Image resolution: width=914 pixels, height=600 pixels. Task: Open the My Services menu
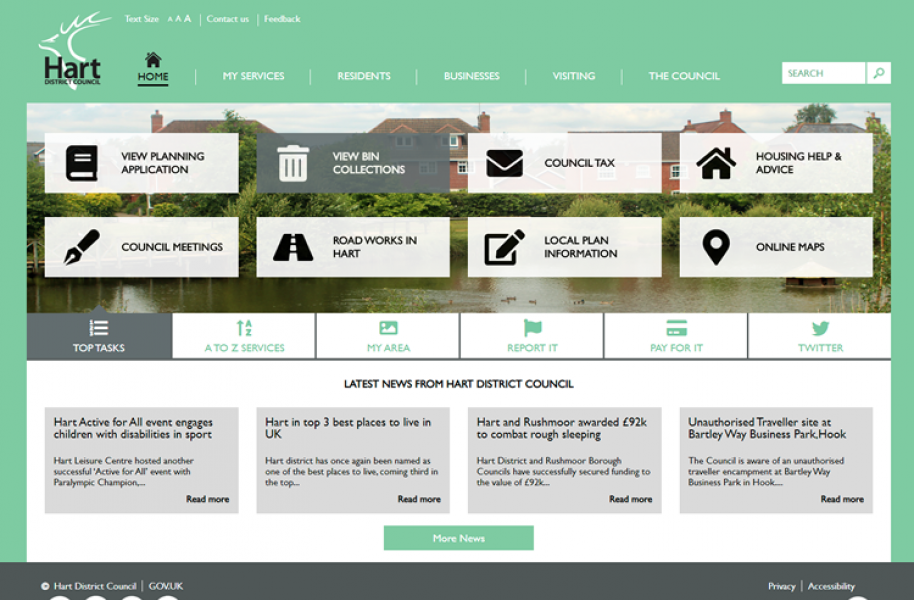(254, 76)
